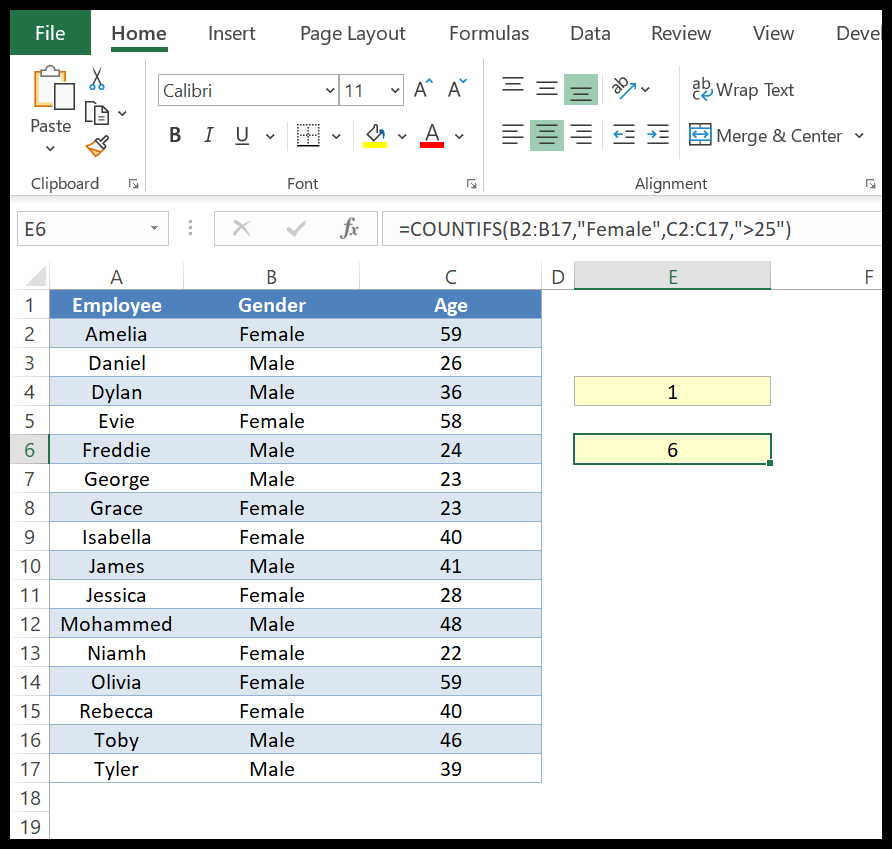Screen dimensions: 892x849
Task: Open the Data ribbon tab
Action: [x=590, y=33]
